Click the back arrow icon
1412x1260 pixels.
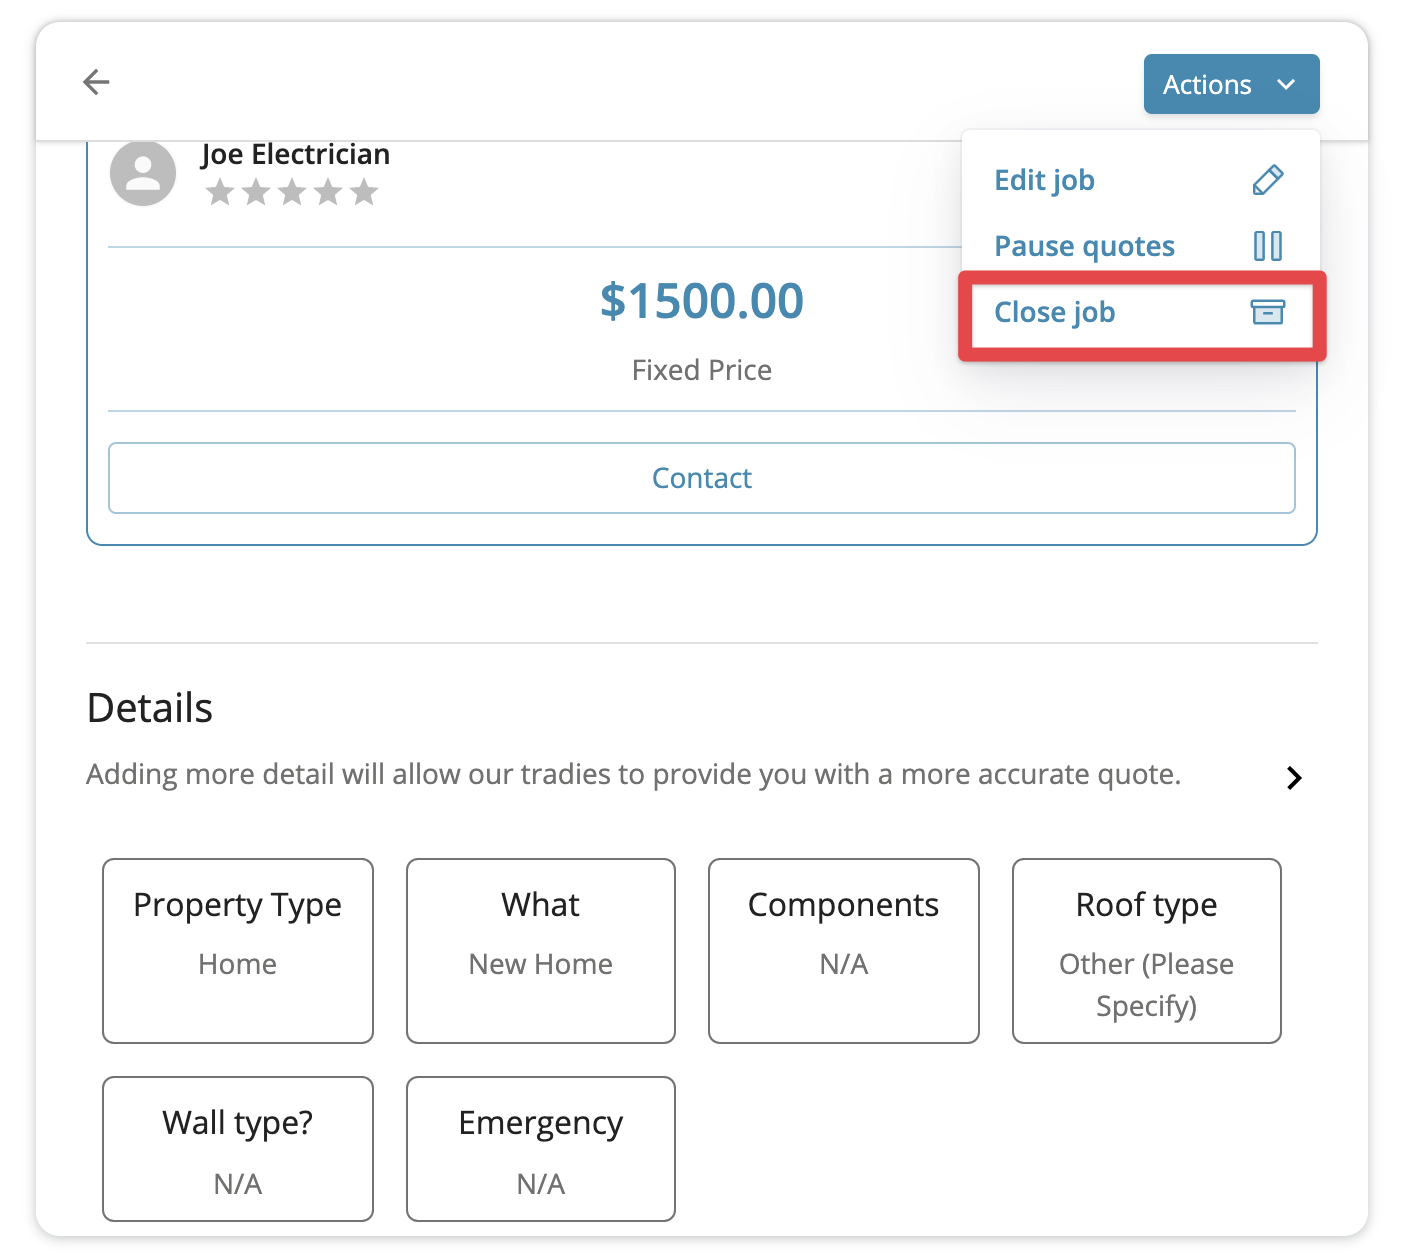pyautogui.click(x=96, y=82)
